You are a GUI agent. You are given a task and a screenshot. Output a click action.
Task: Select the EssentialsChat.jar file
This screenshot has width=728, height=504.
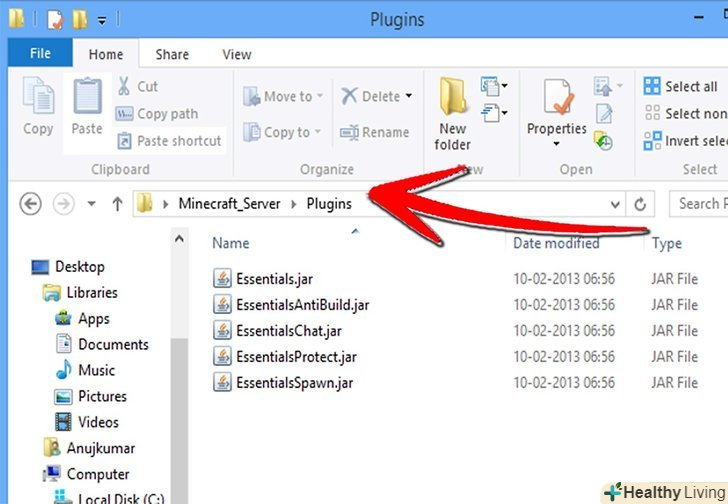[277, 331]
